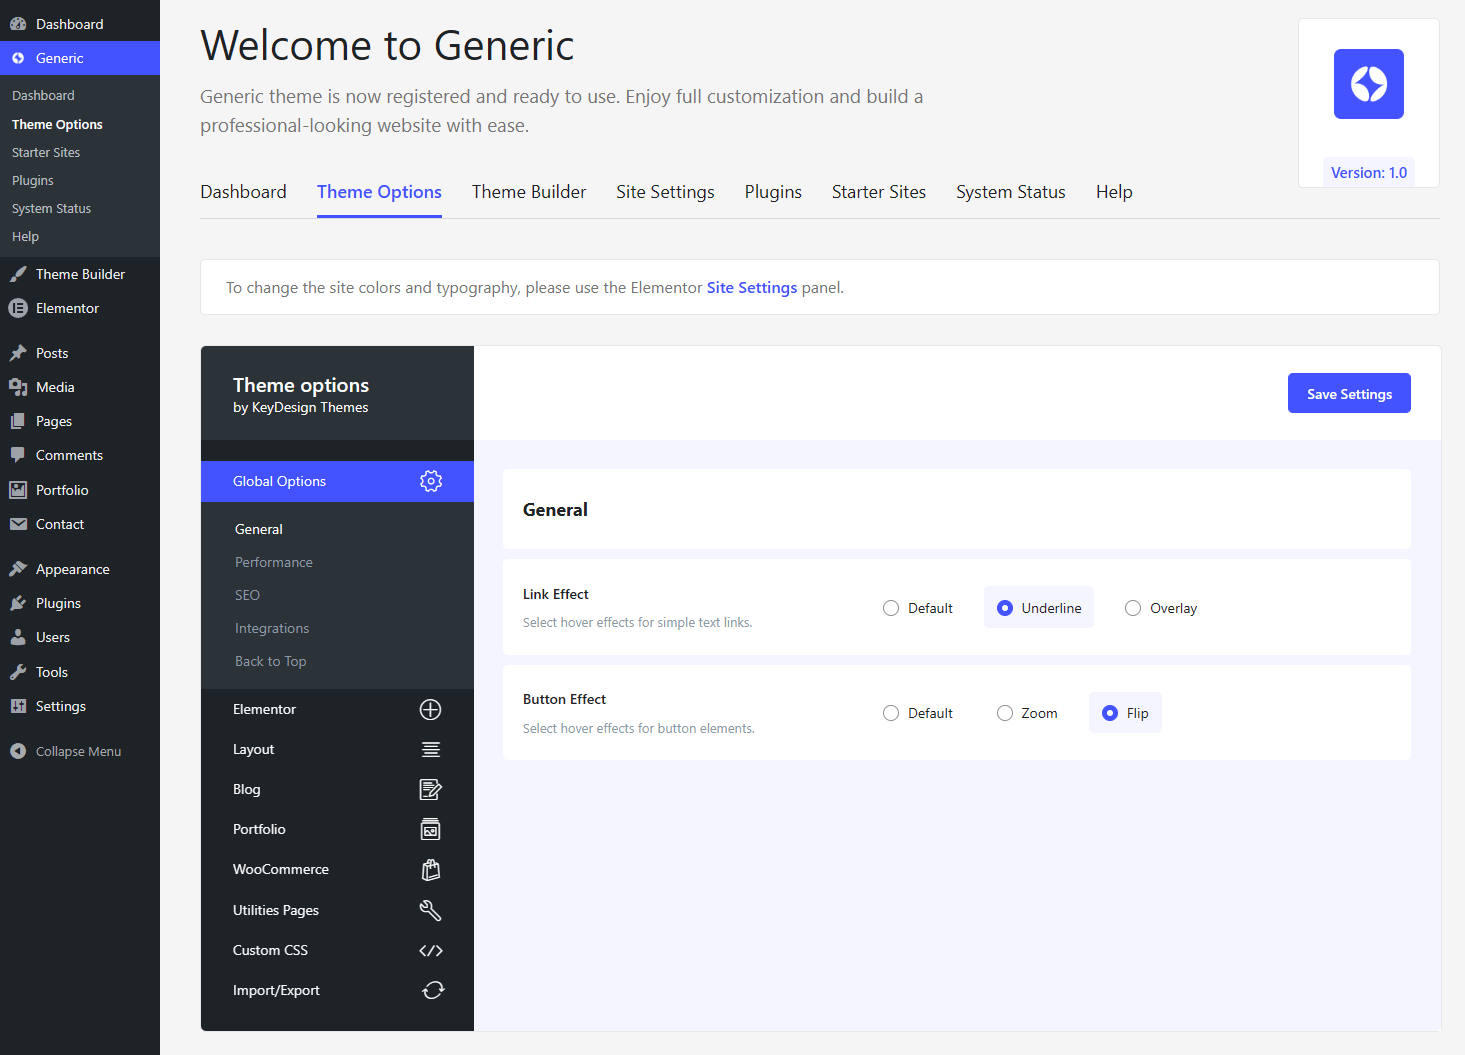Click the Blog edit-note icon
This screenshot has width=1465, height=1055.
point(431,789)
